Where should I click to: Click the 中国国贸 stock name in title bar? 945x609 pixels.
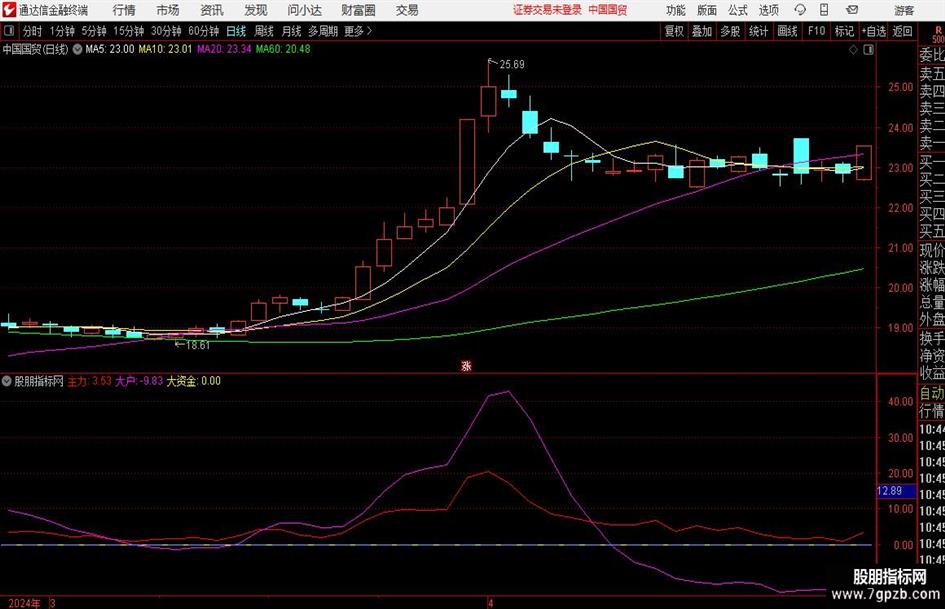tap(608, 10)
